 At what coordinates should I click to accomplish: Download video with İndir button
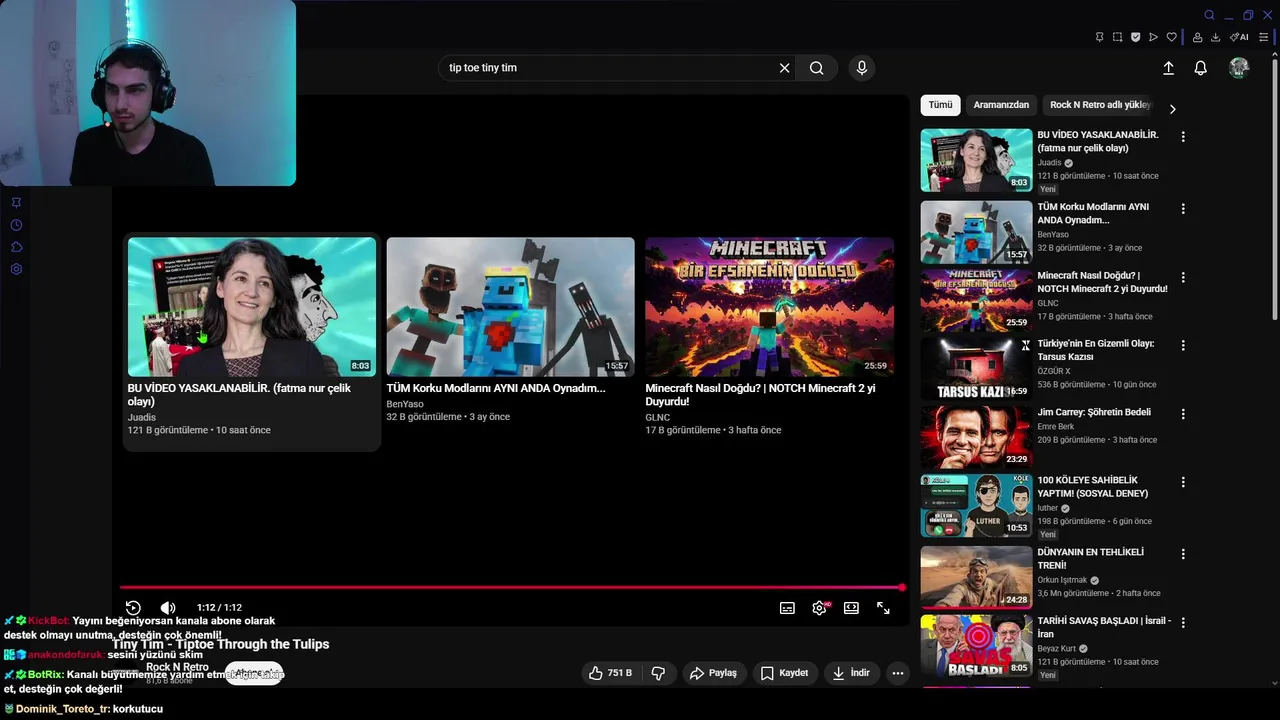click(851, 673)
